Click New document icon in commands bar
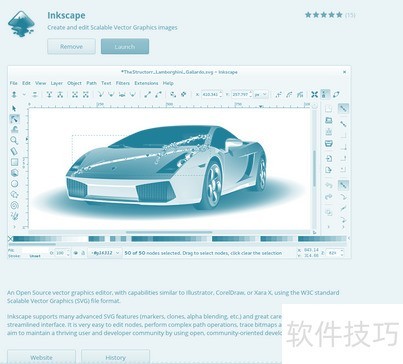The height and width of the screenshot is (364, 403). pyautogui.click(x=328, y=109)
